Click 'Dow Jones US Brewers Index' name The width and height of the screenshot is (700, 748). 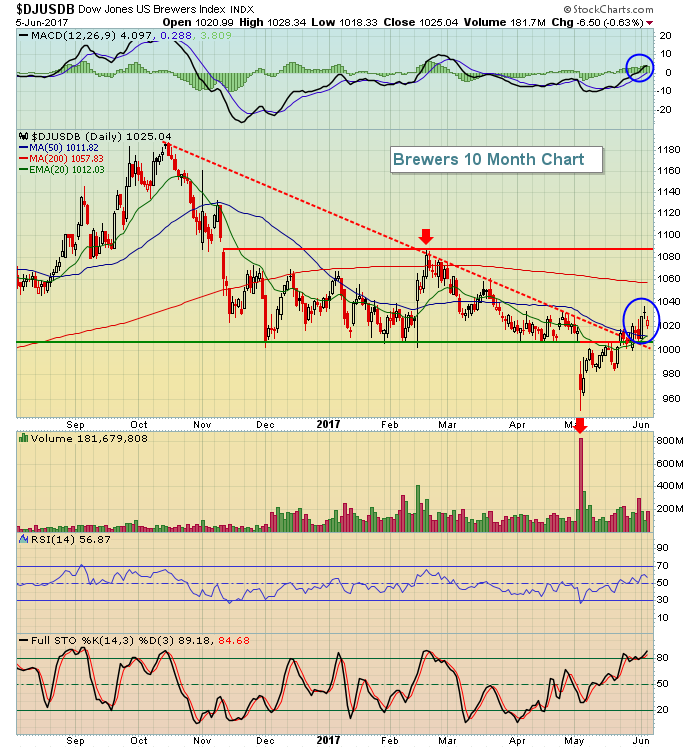(x=152, y=9)
